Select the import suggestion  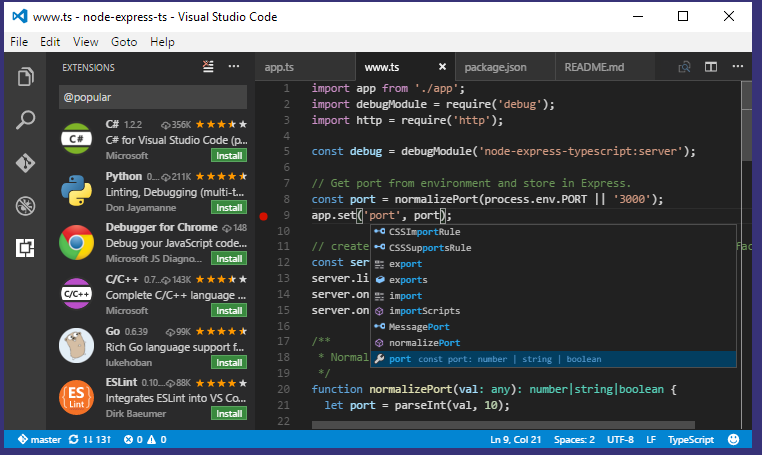point(554,296)
